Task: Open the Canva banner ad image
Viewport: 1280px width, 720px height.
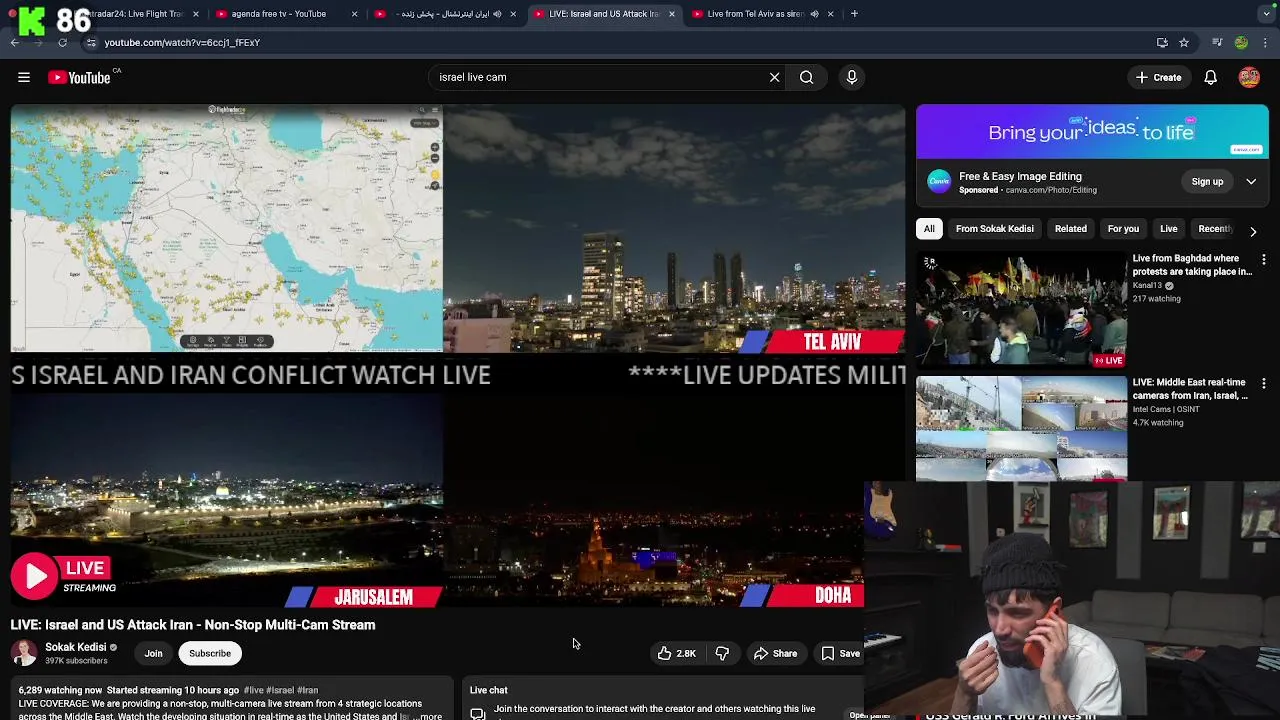Action: 1092,131
